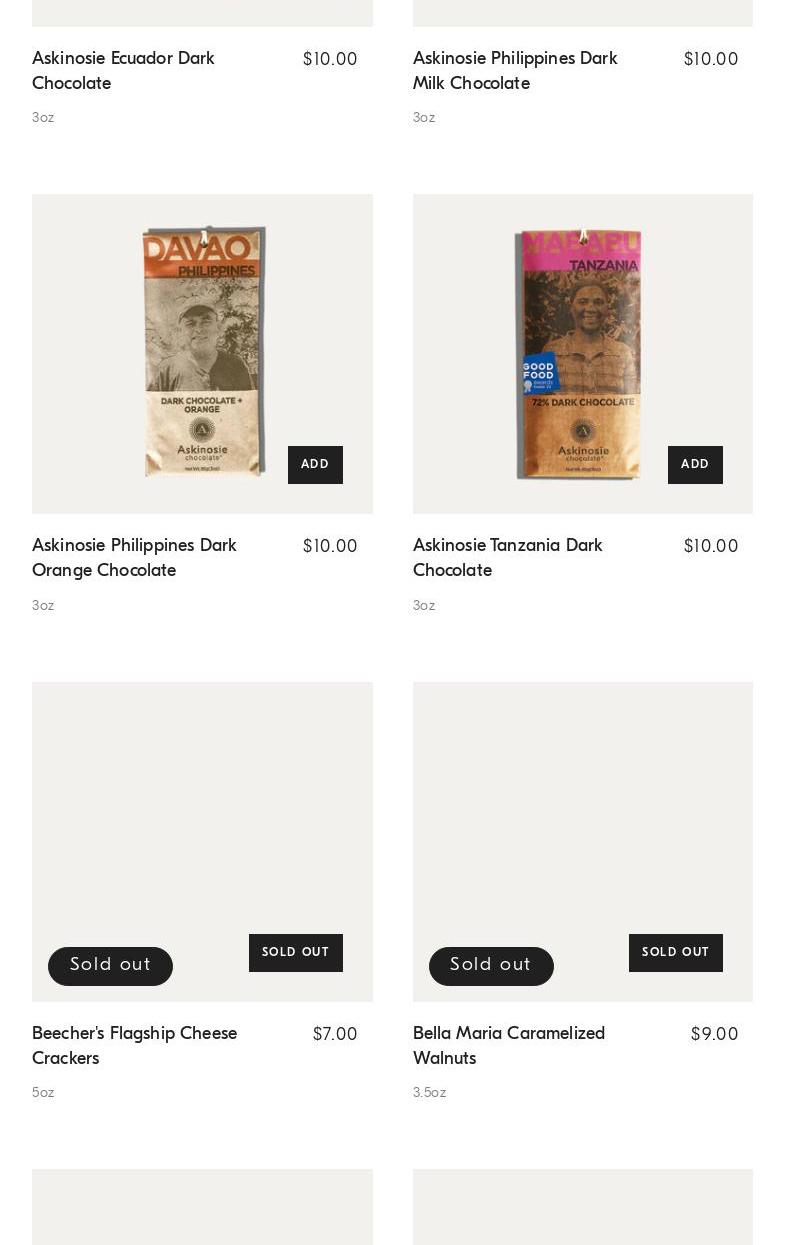Click the $10.00 price of Tanzania Dark Chocolate

711,547
